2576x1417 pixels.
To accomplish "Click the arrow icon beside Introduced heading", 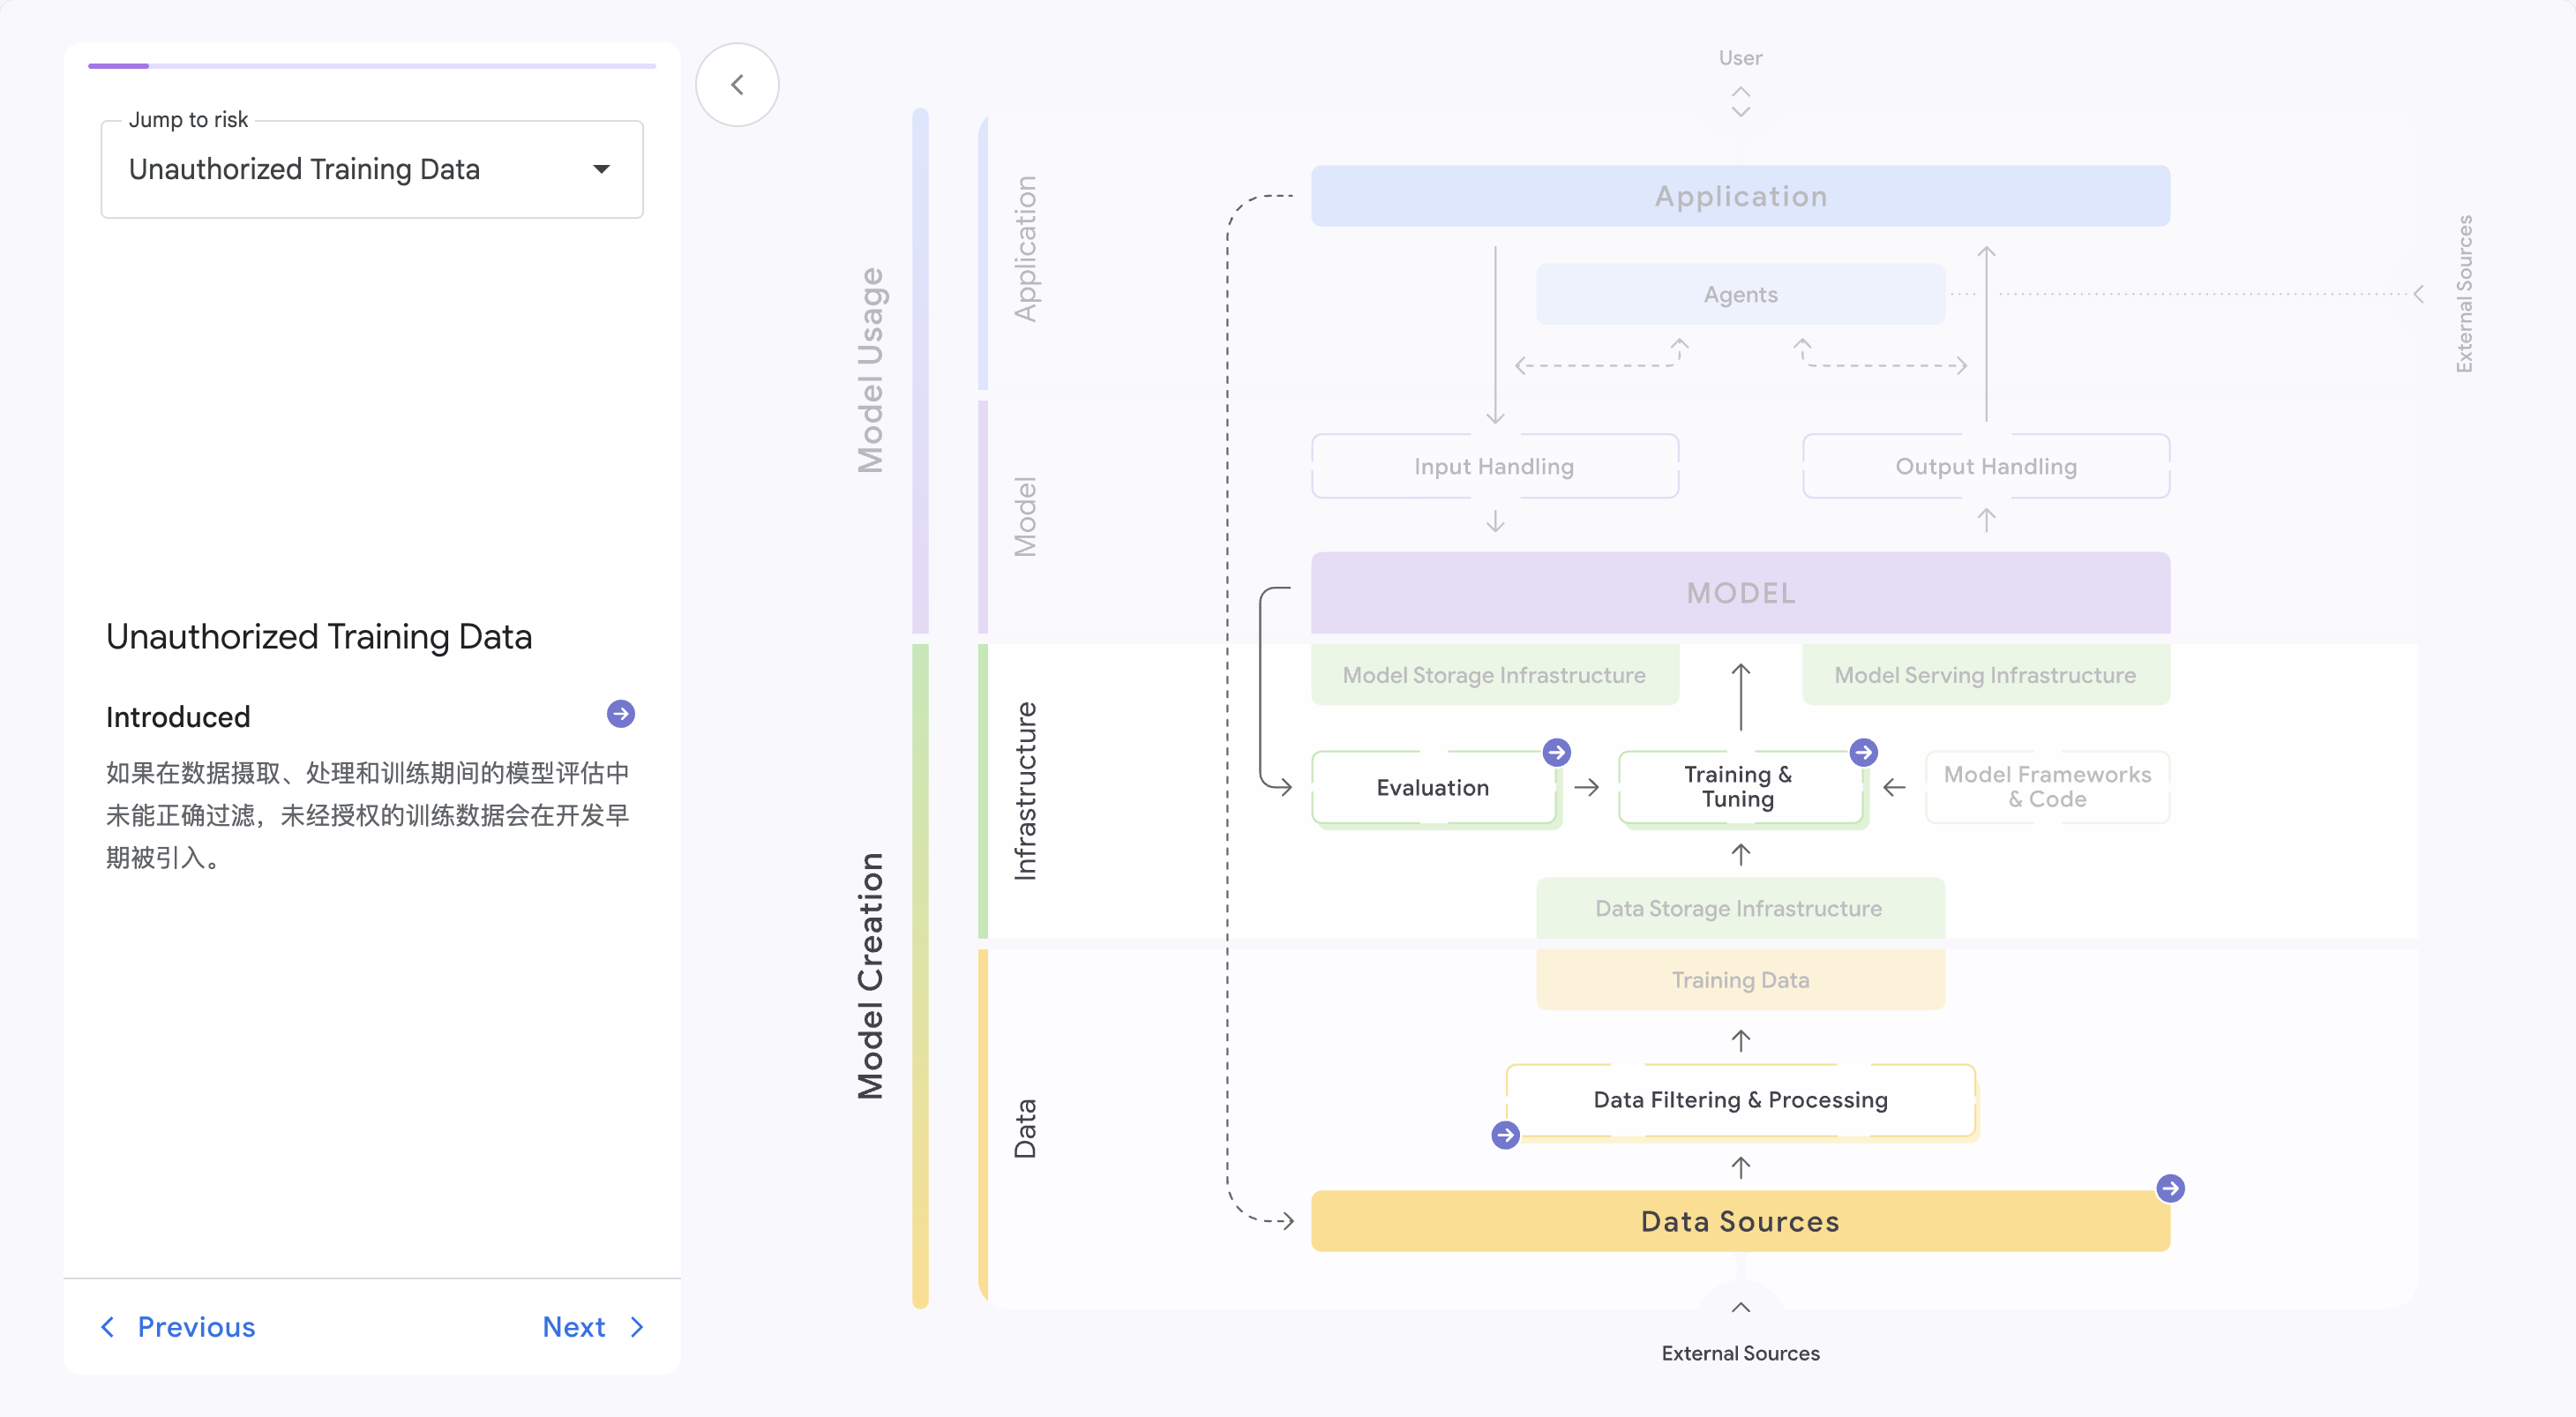I will (x=620, y=714).
